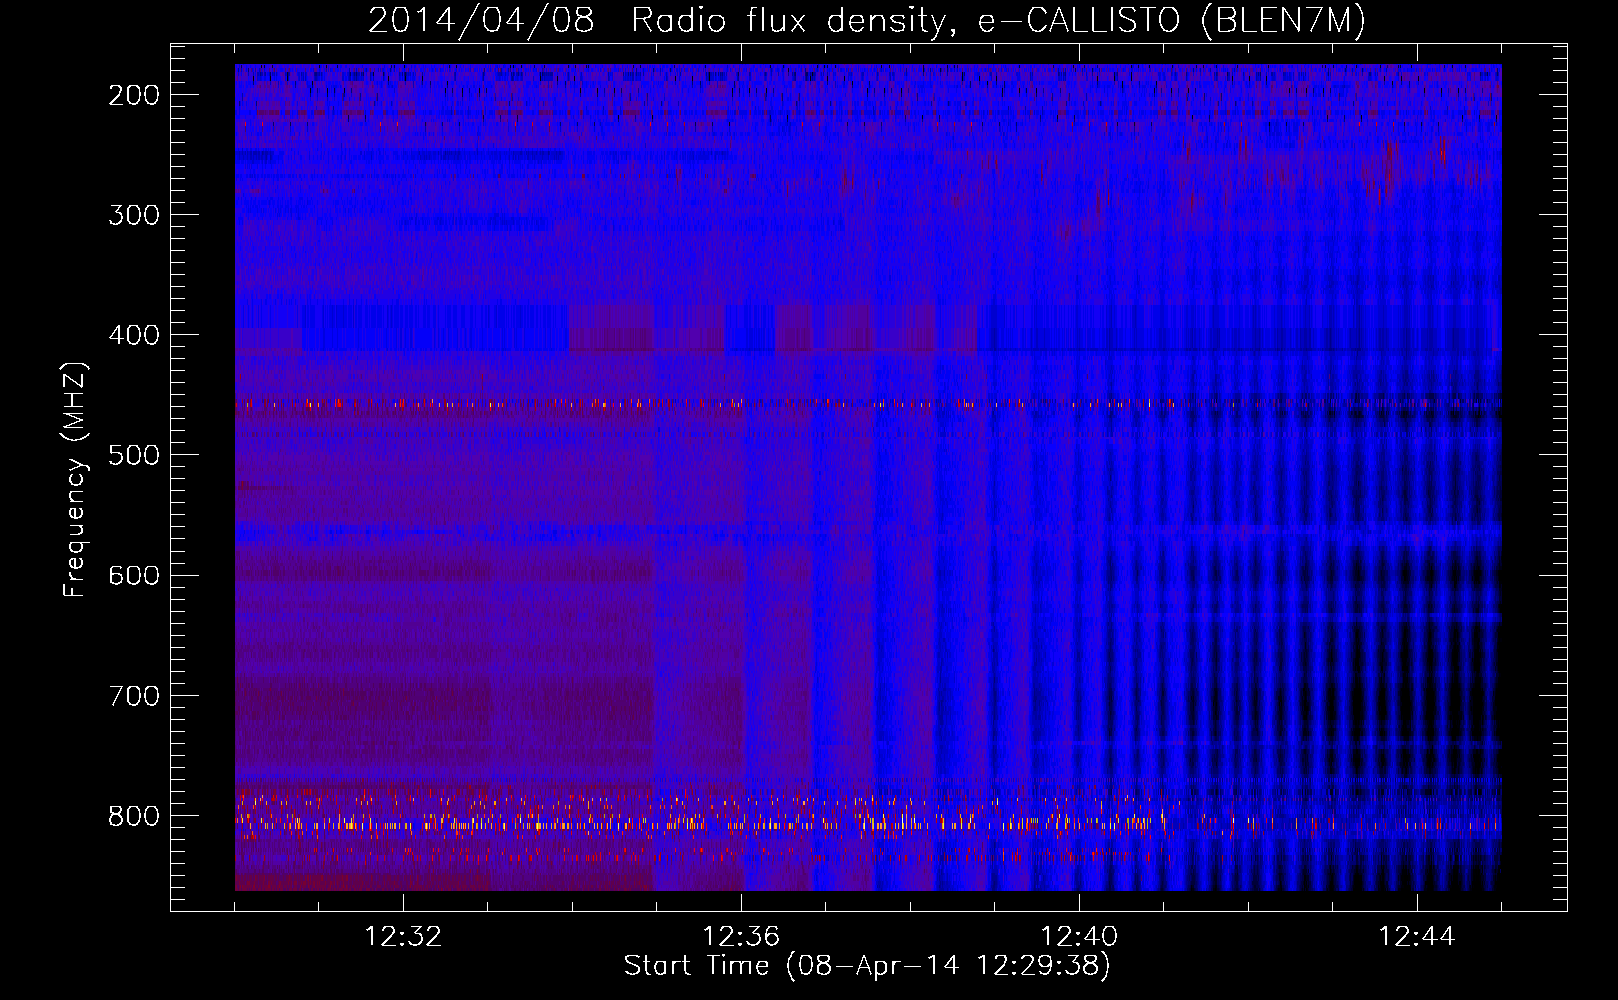The image size is (1618, 1000).
Task: Click the plot title '2014/04/08 Radio flux density, e-CALLISTO (BLEN7M)'
Action: click(x=867, y=21)
